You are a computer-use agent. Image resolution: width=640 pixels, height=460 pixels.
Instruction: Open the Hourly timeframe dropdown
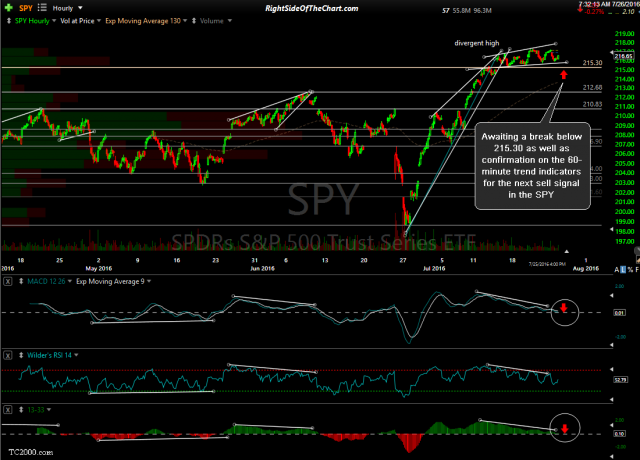pos(80,8)
